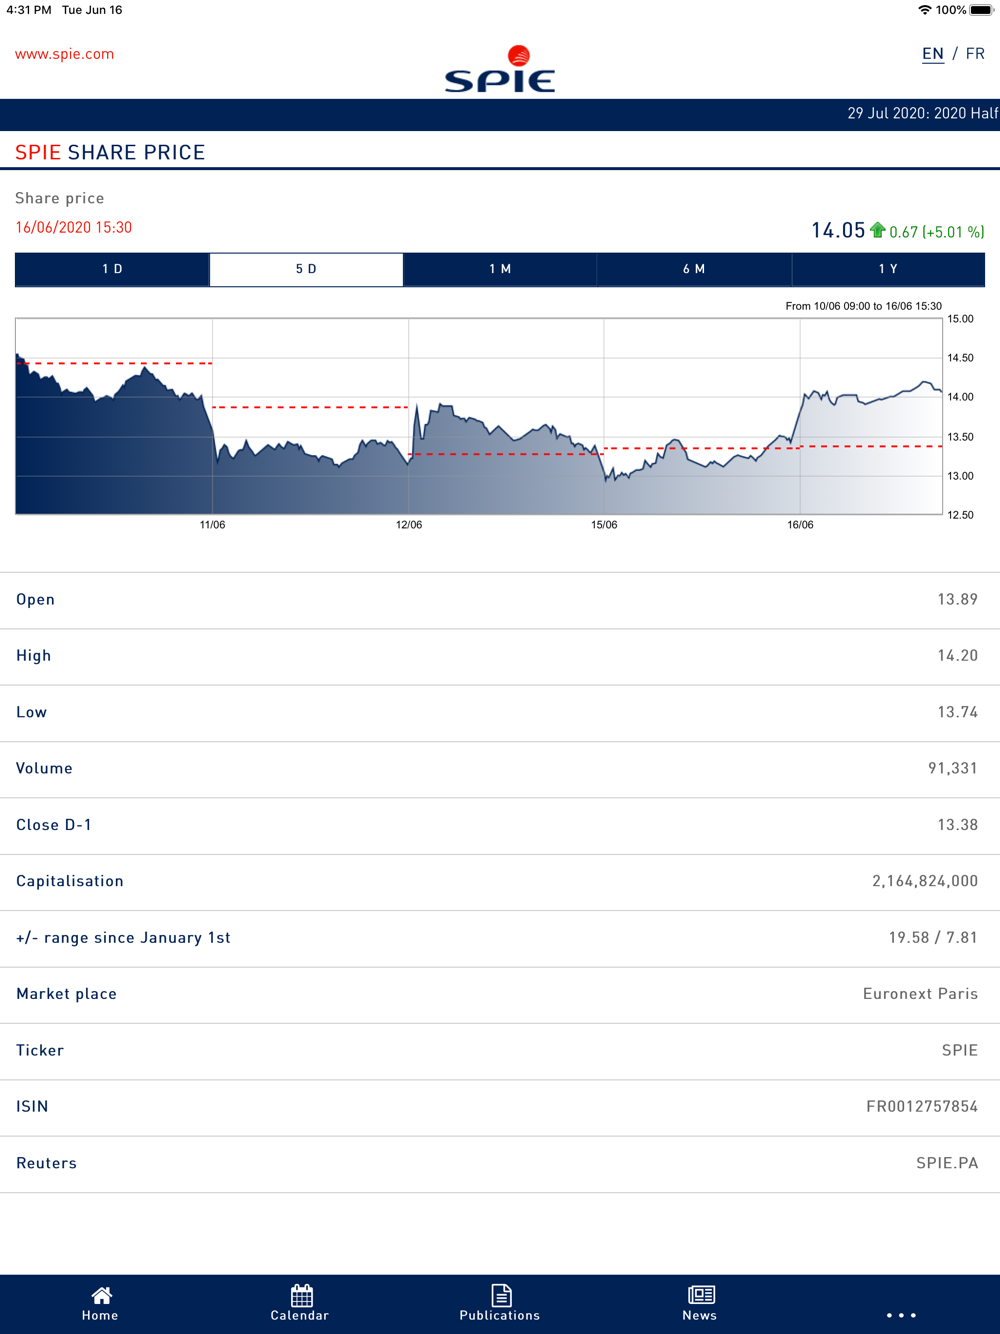Screen dimensions: 1000x1334
Task: Tap the green up-arrow price indicator
Action: (877, 230)
